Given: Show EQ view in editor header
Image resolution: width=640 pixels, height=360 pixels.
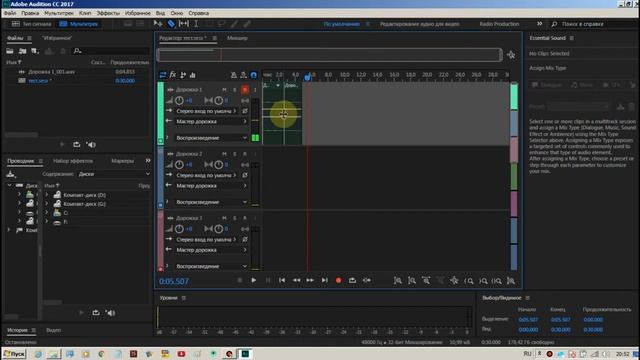Looking at the screenshot, I should click(x=193, y=75).
